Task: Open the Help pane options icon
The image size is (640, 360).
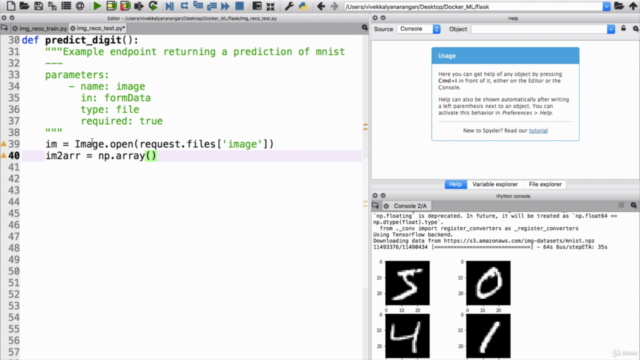Action: pos(636,29)
